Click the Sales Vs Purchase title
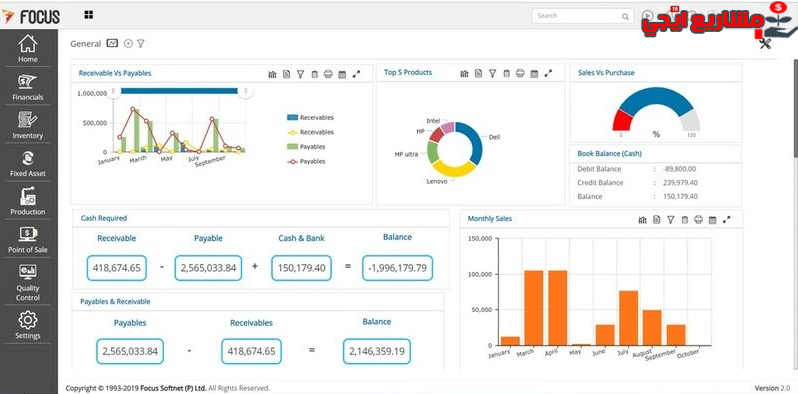The height and width of the screenshot is (394, 798). tap(606, 73)
